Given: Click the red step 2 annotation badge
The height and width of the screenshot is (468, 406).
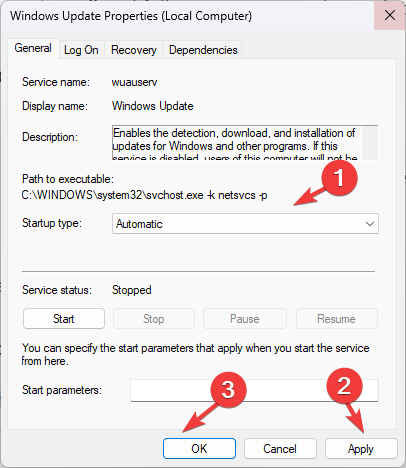Looking at the screenshot, I should point(344,386).
